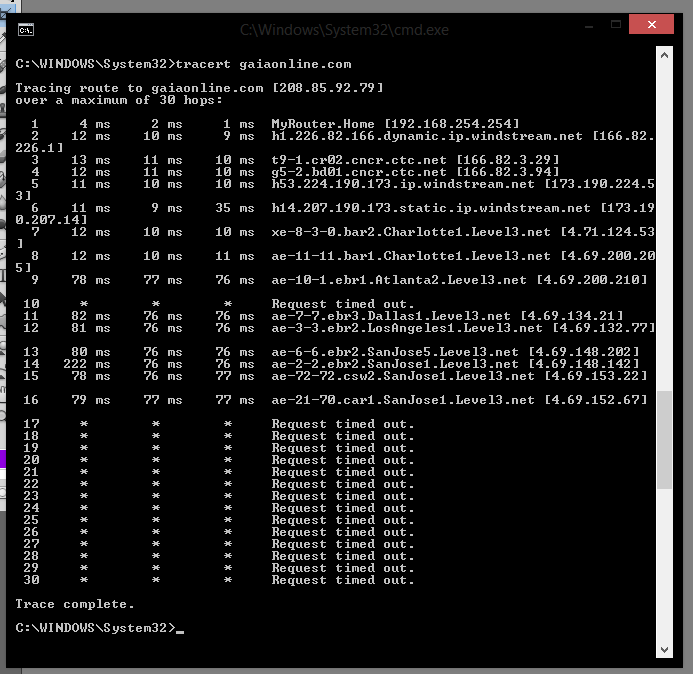The width and height of the screenshot is (693, 674).
Task: Click the ae-6-6.ebr2.SanJose5.Level3.net hostname
Action: (395, 352)
